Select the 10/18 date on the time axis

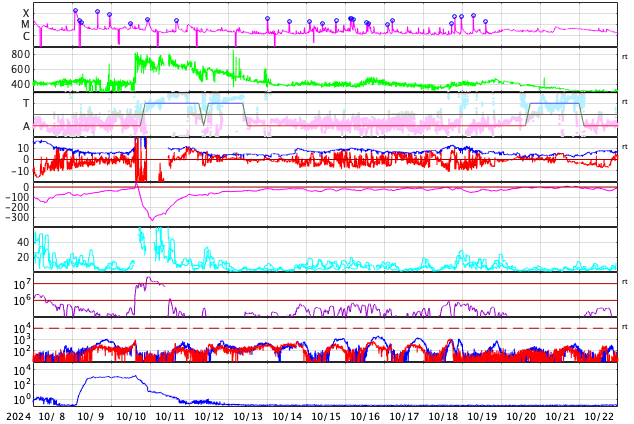coord(444,416)
